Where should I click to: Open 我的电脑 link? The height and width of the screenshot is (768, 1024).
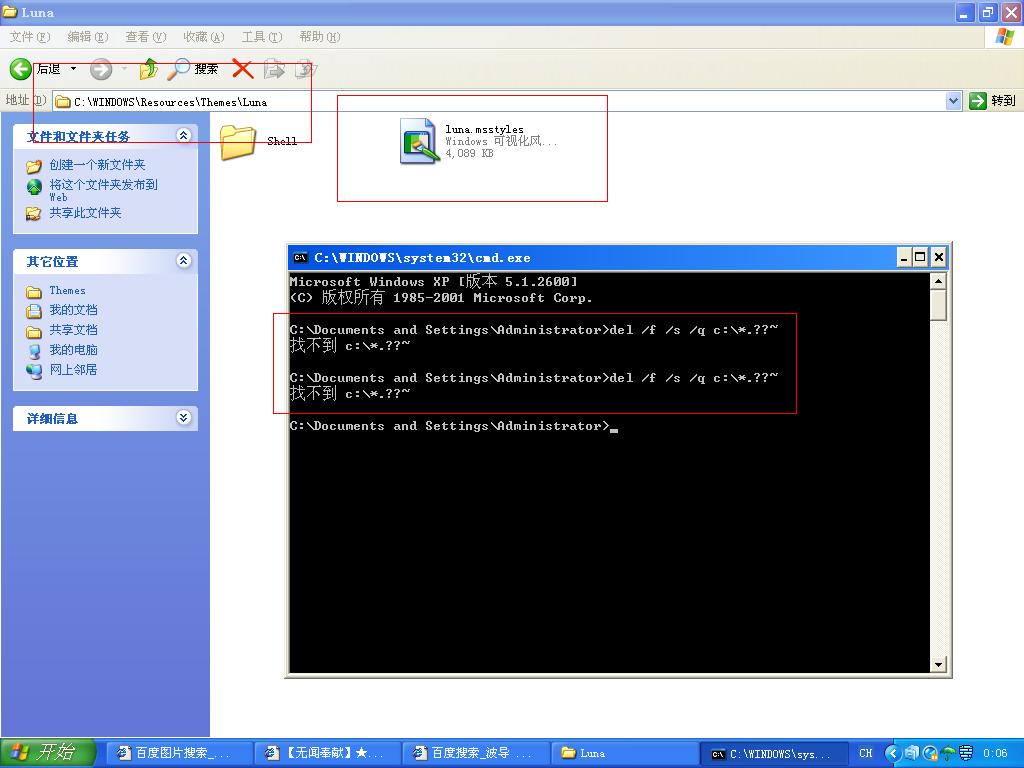(73, 350)
